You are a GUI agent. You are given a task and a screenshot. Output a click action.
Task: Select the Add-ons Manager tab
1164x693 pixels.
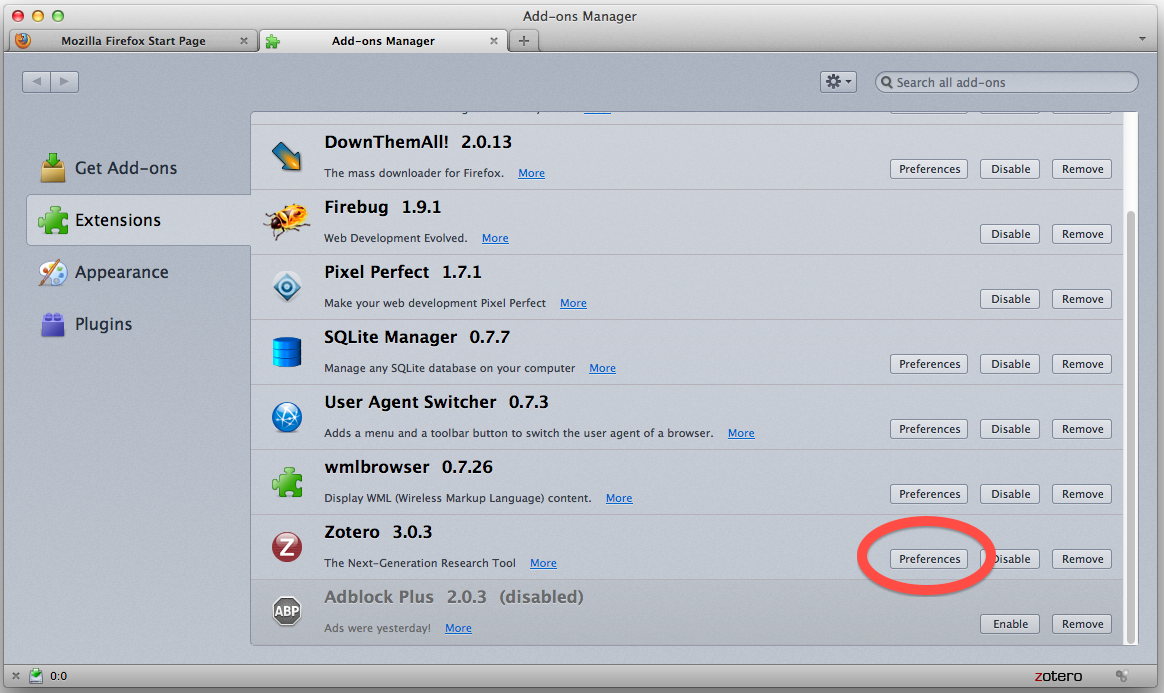coord(383,41)
